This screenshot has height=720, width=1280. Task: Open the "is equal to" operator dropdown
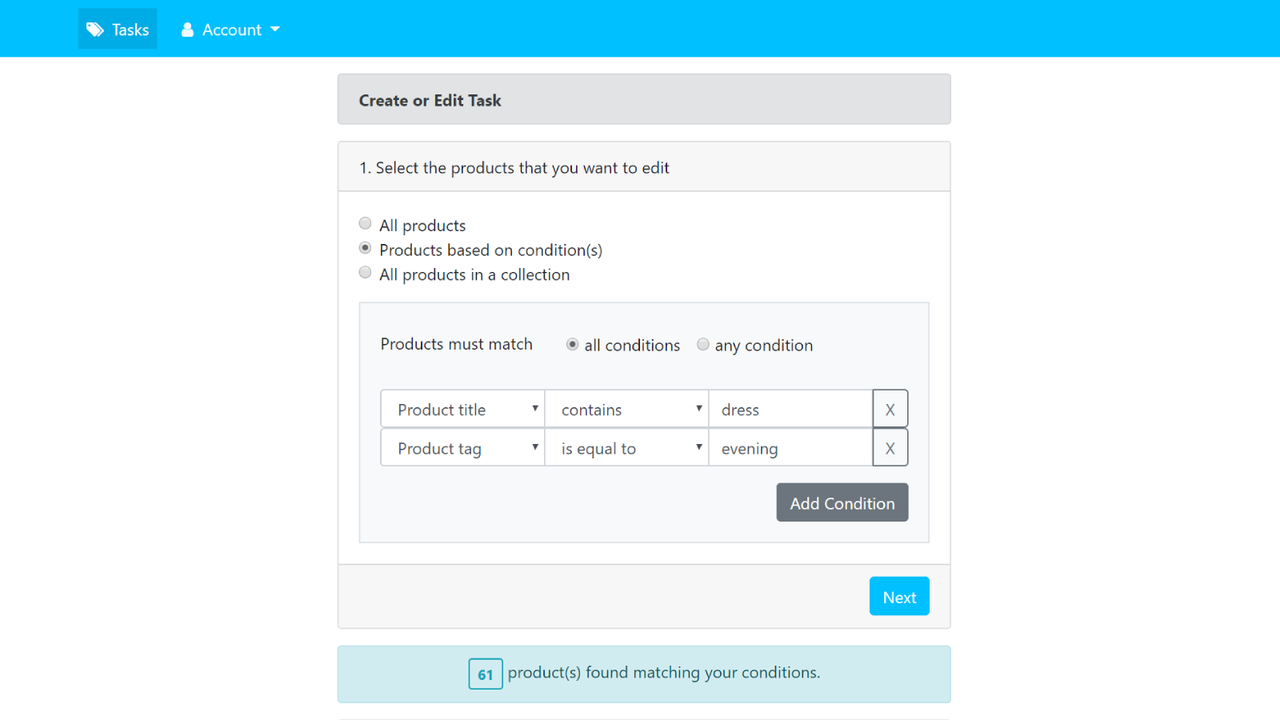click(x=627, y=447)
